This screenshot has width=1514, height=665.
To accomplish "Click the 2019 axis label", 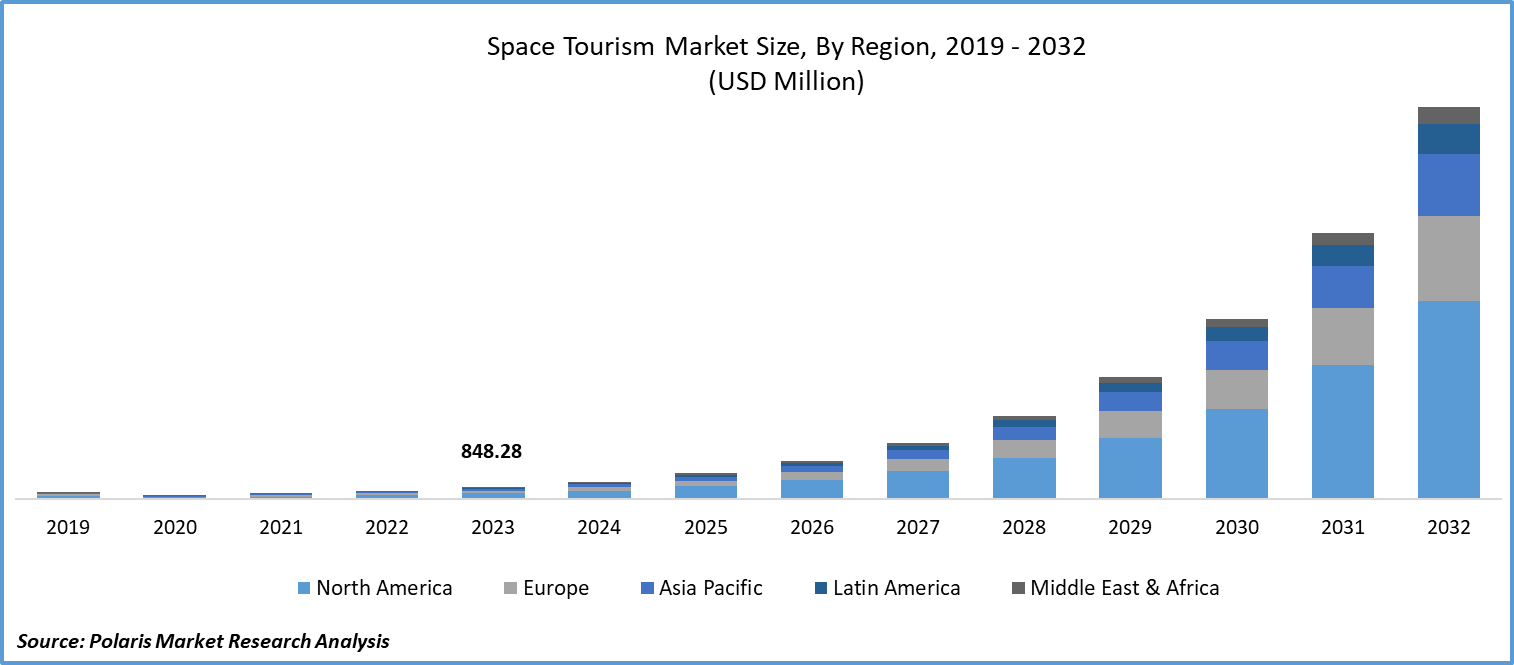I will pyautogui.click(x=67, y=526).
